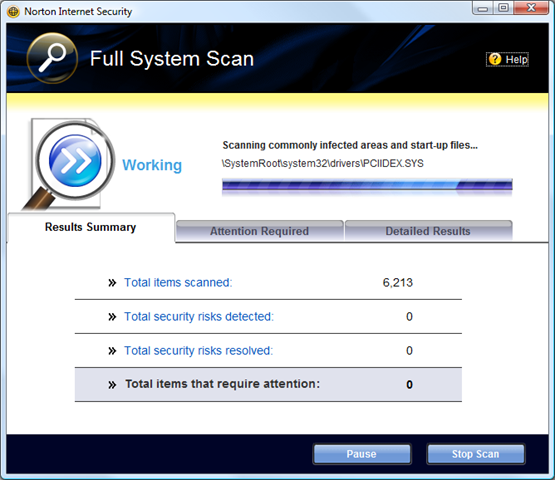The height and width of the screenshot is (480, 555).
Task: Open the Total items scanned link
Action: tap(178, 282)
